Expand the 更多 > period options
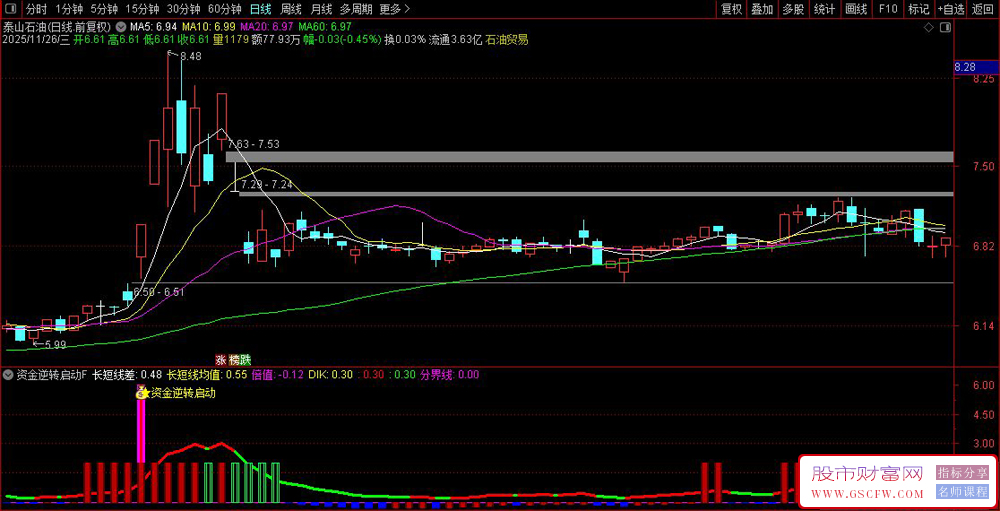1000x511 pixels. pos(395,9)
